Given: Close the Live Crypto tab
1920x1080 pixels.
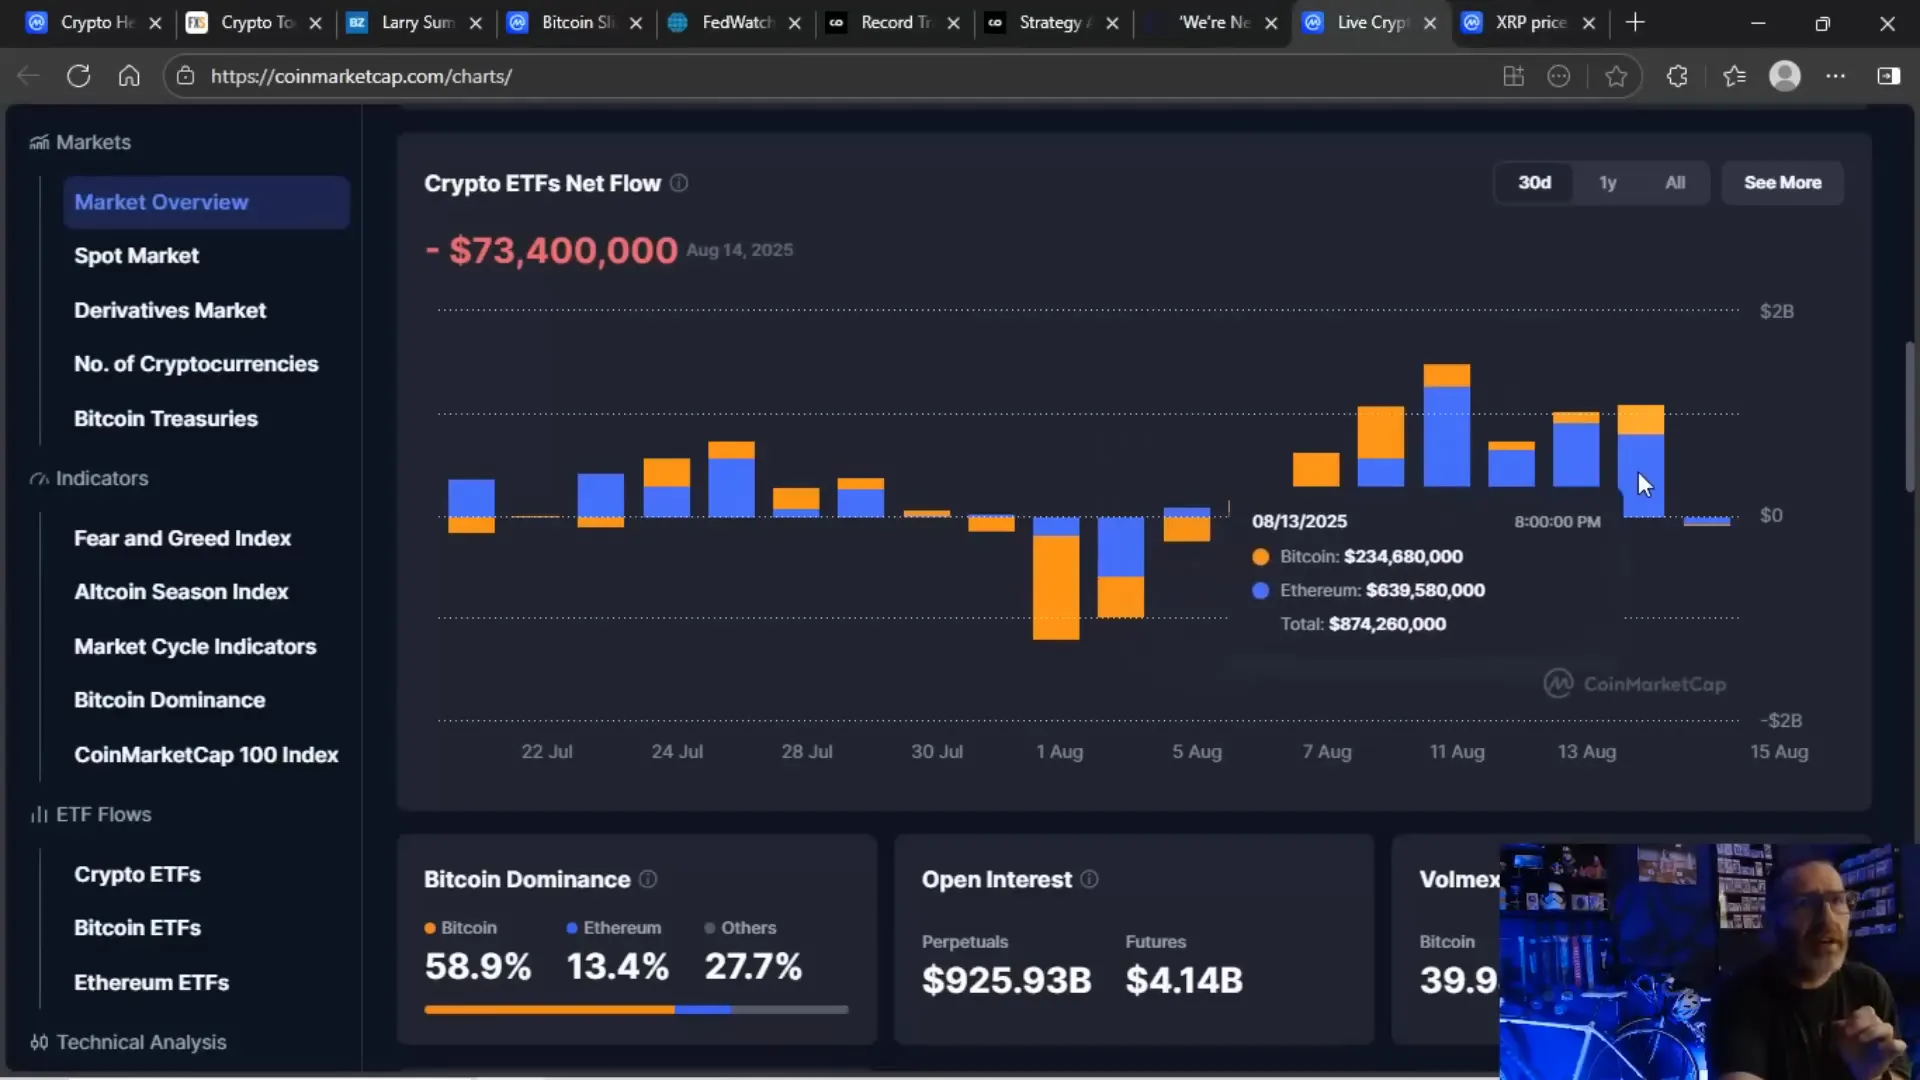Looking at the screenshot, I should (x=1430, y=22).
